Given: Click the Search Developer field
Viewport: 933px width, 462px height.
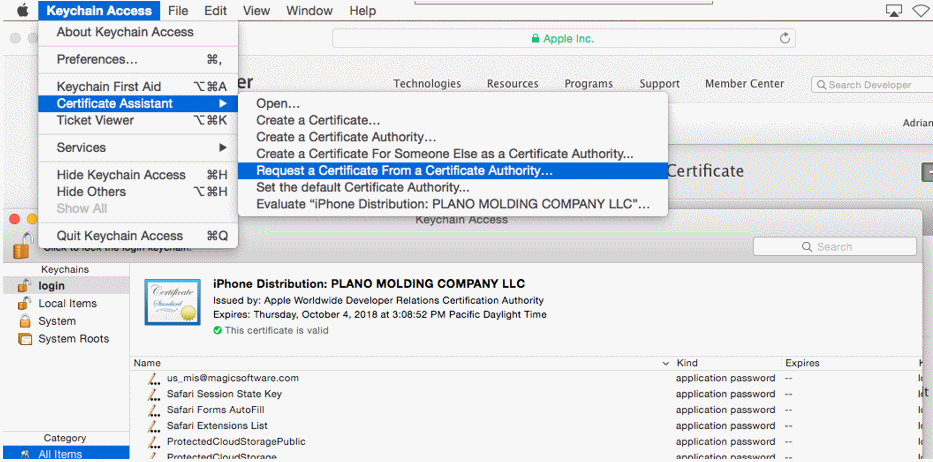Looking at the screenshot, I should (872, 85).
